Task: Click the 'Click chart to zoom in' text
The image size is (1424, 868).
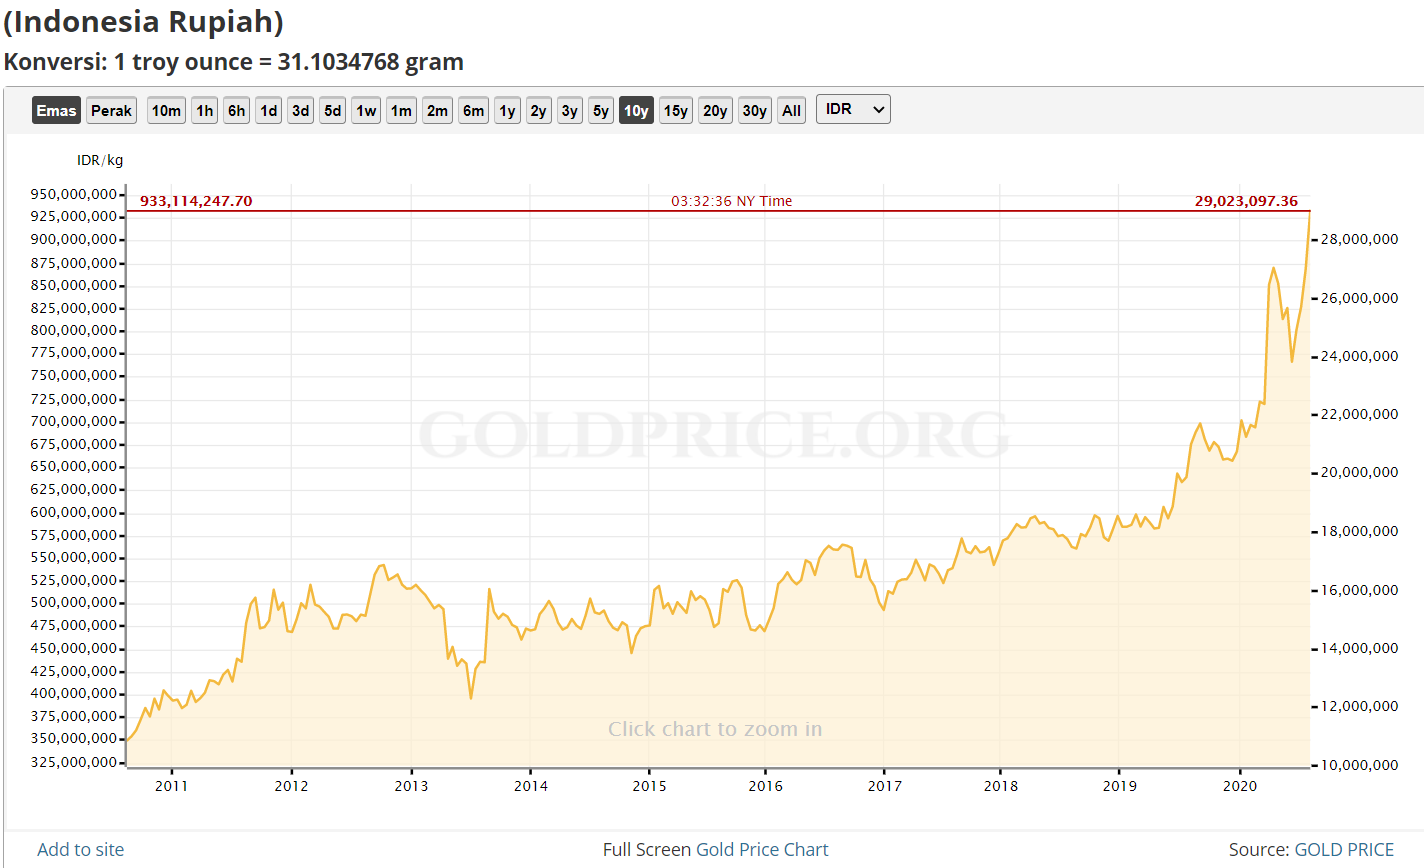Action: (715, 729)
